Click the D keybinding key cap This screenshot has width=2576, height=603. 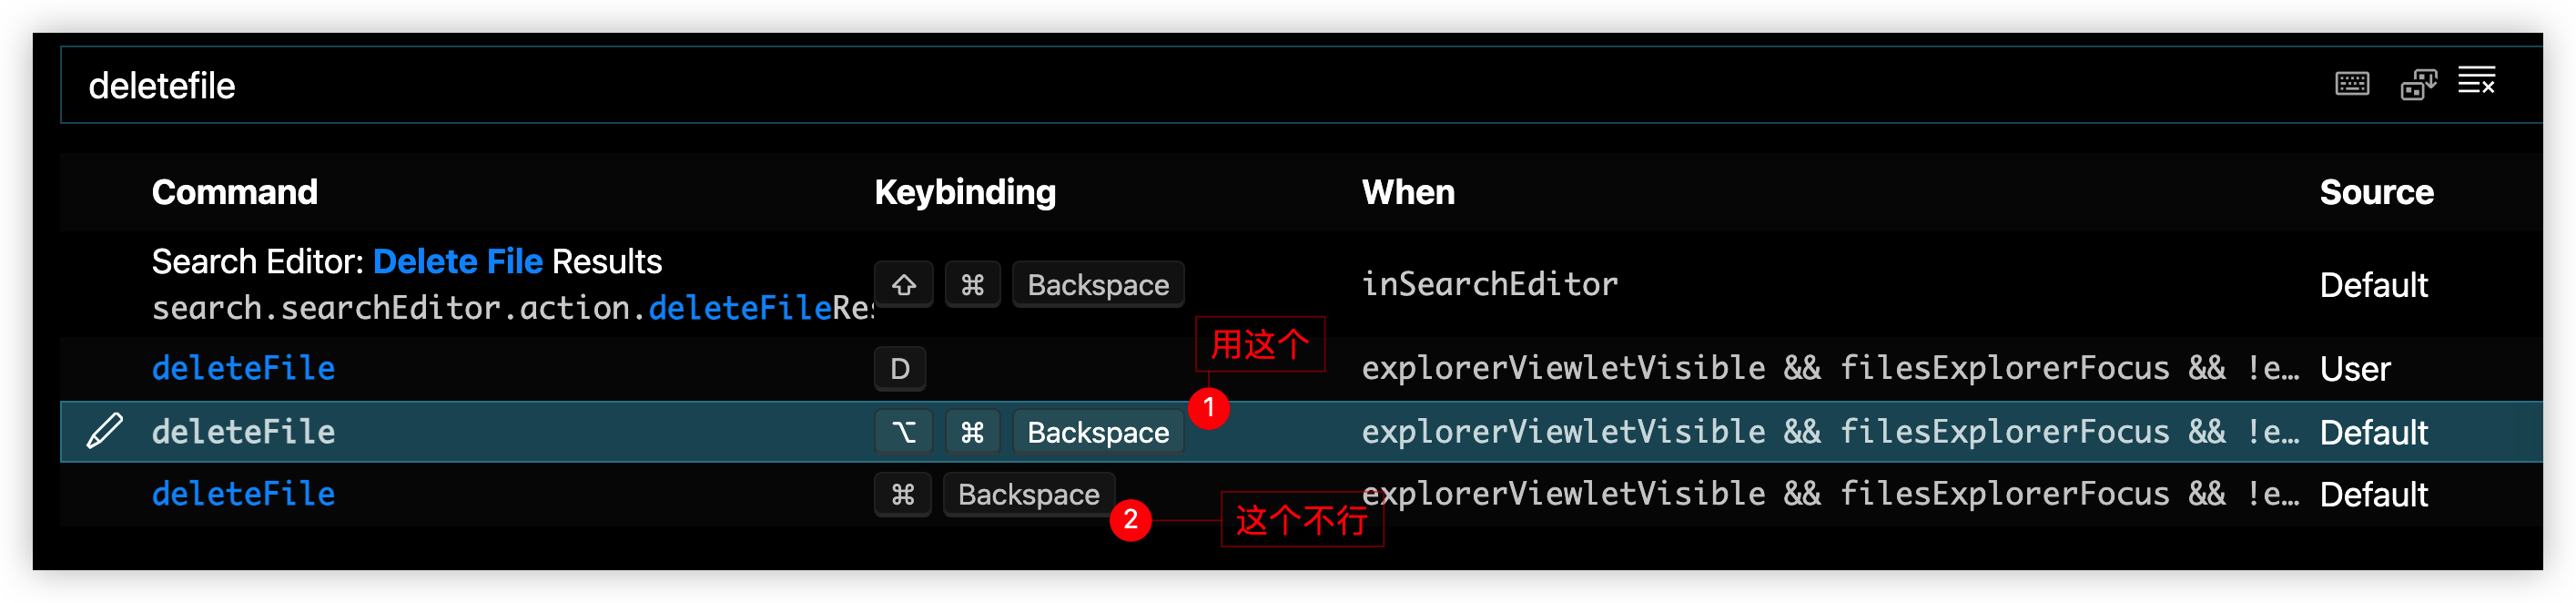899,369
